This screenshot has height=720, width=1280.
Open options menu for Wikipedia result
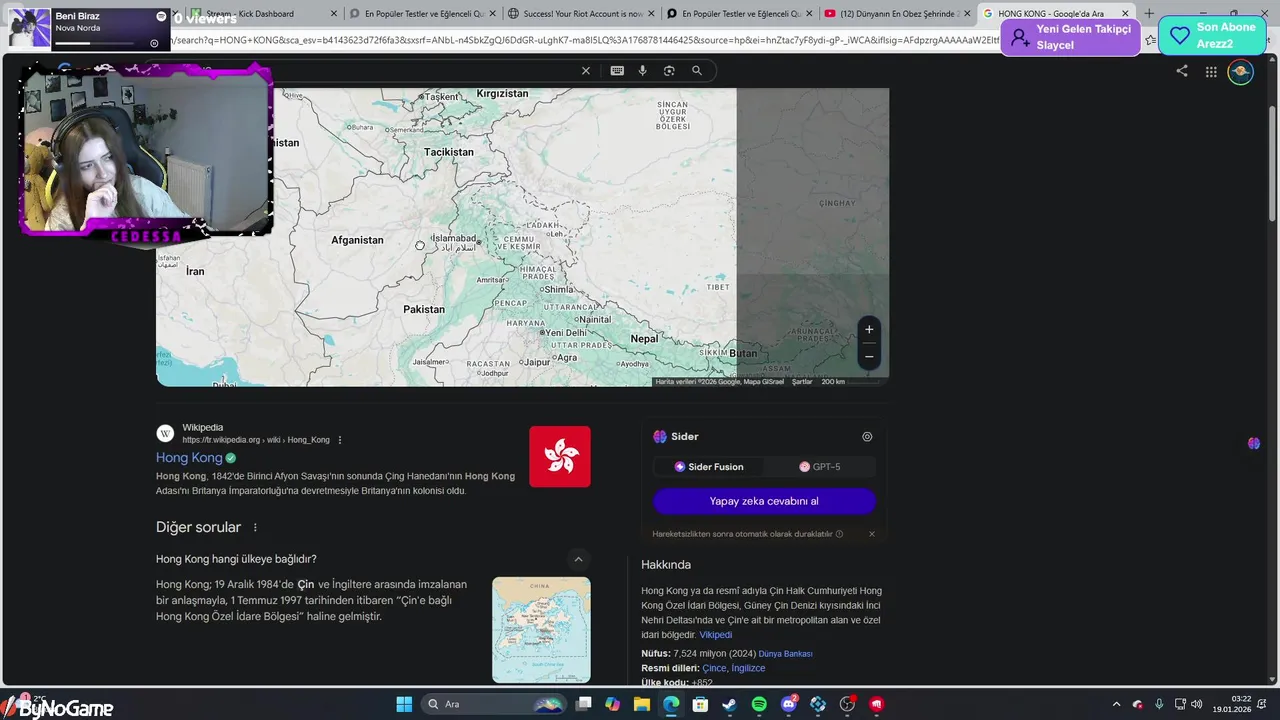pyautogui.click(x=340, y=440)
